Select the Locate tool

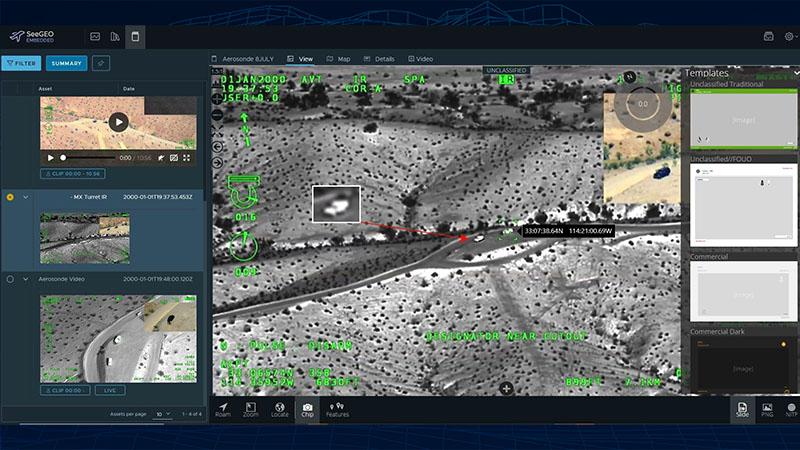pos(280,410)
